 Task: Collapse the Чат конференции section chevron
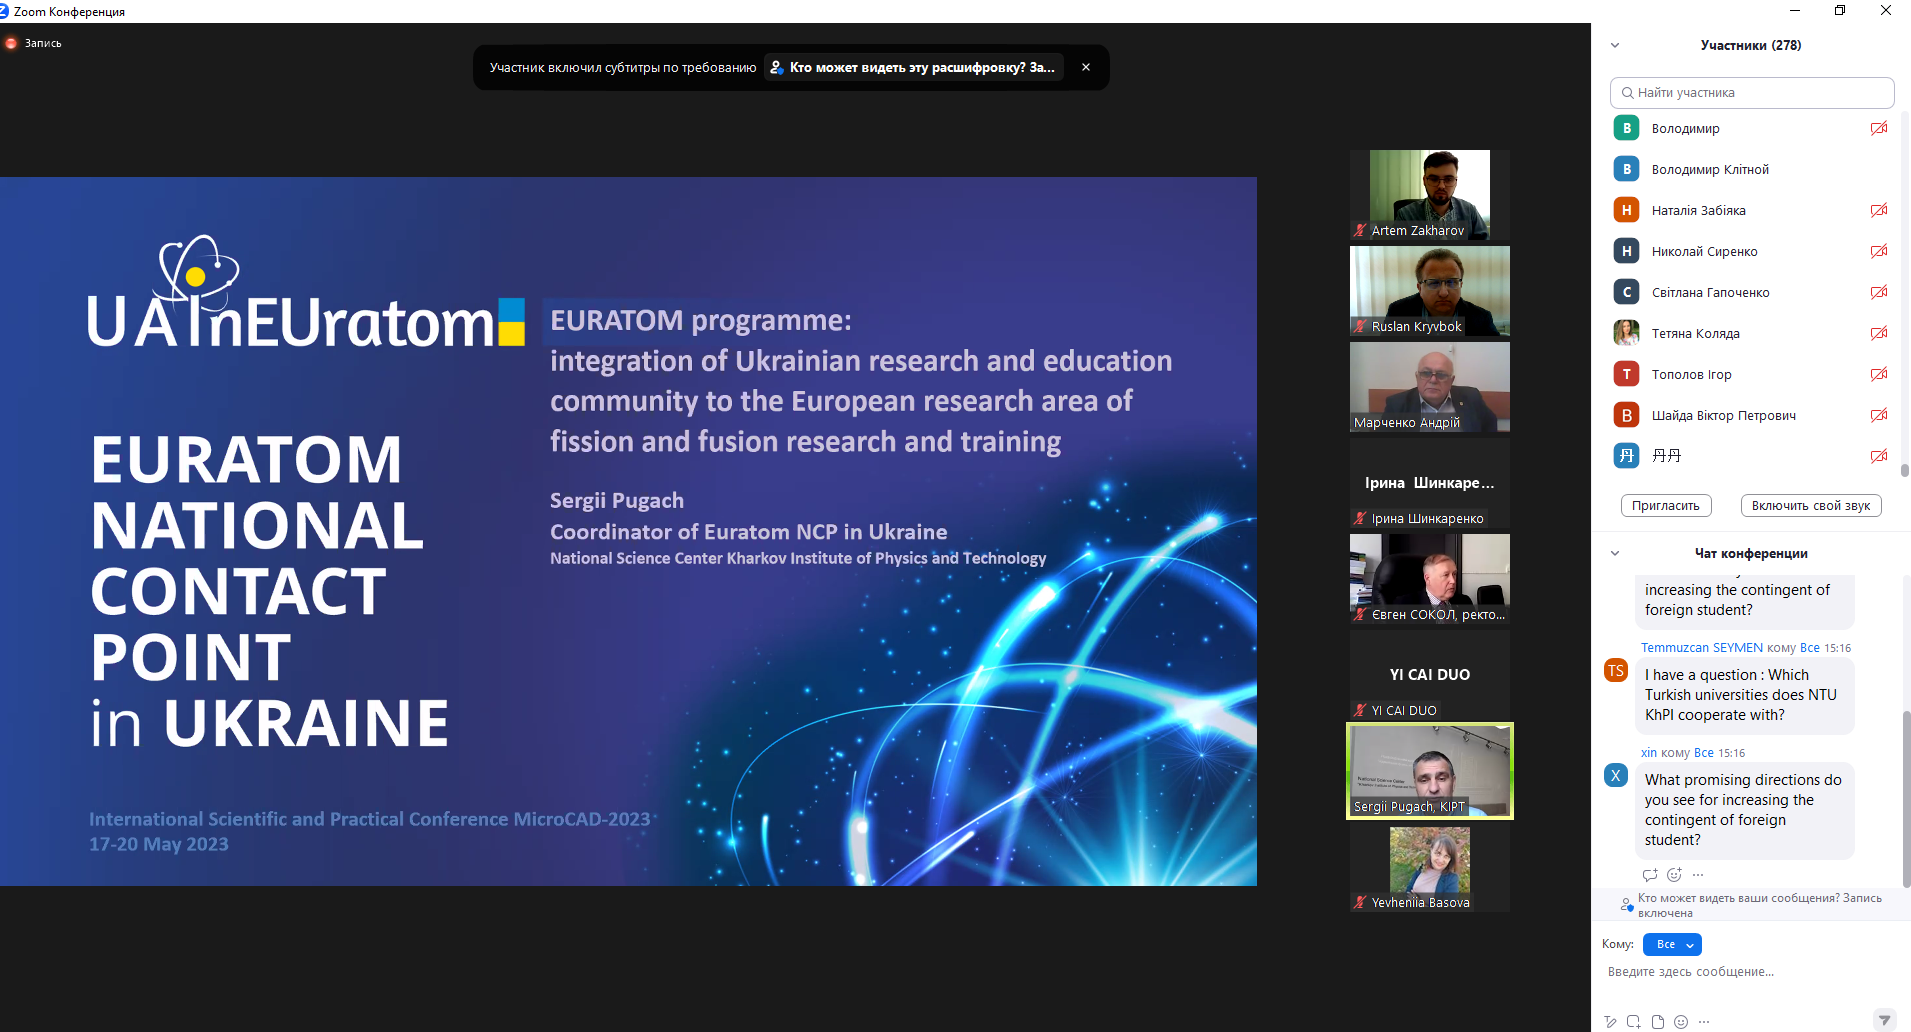pos(1615,553)
